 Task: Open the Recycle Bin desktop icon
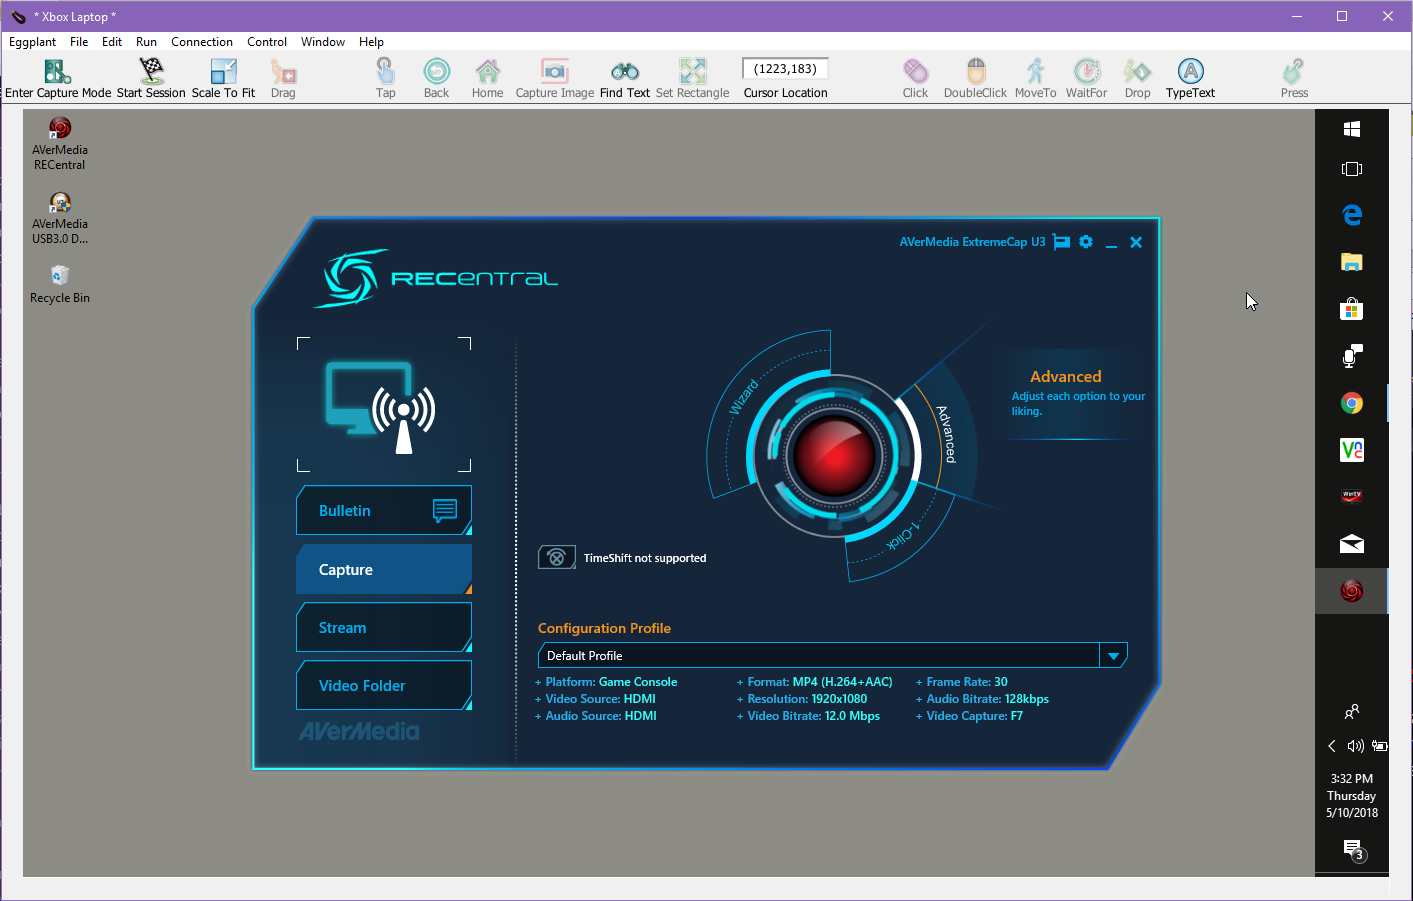point(60,283)
